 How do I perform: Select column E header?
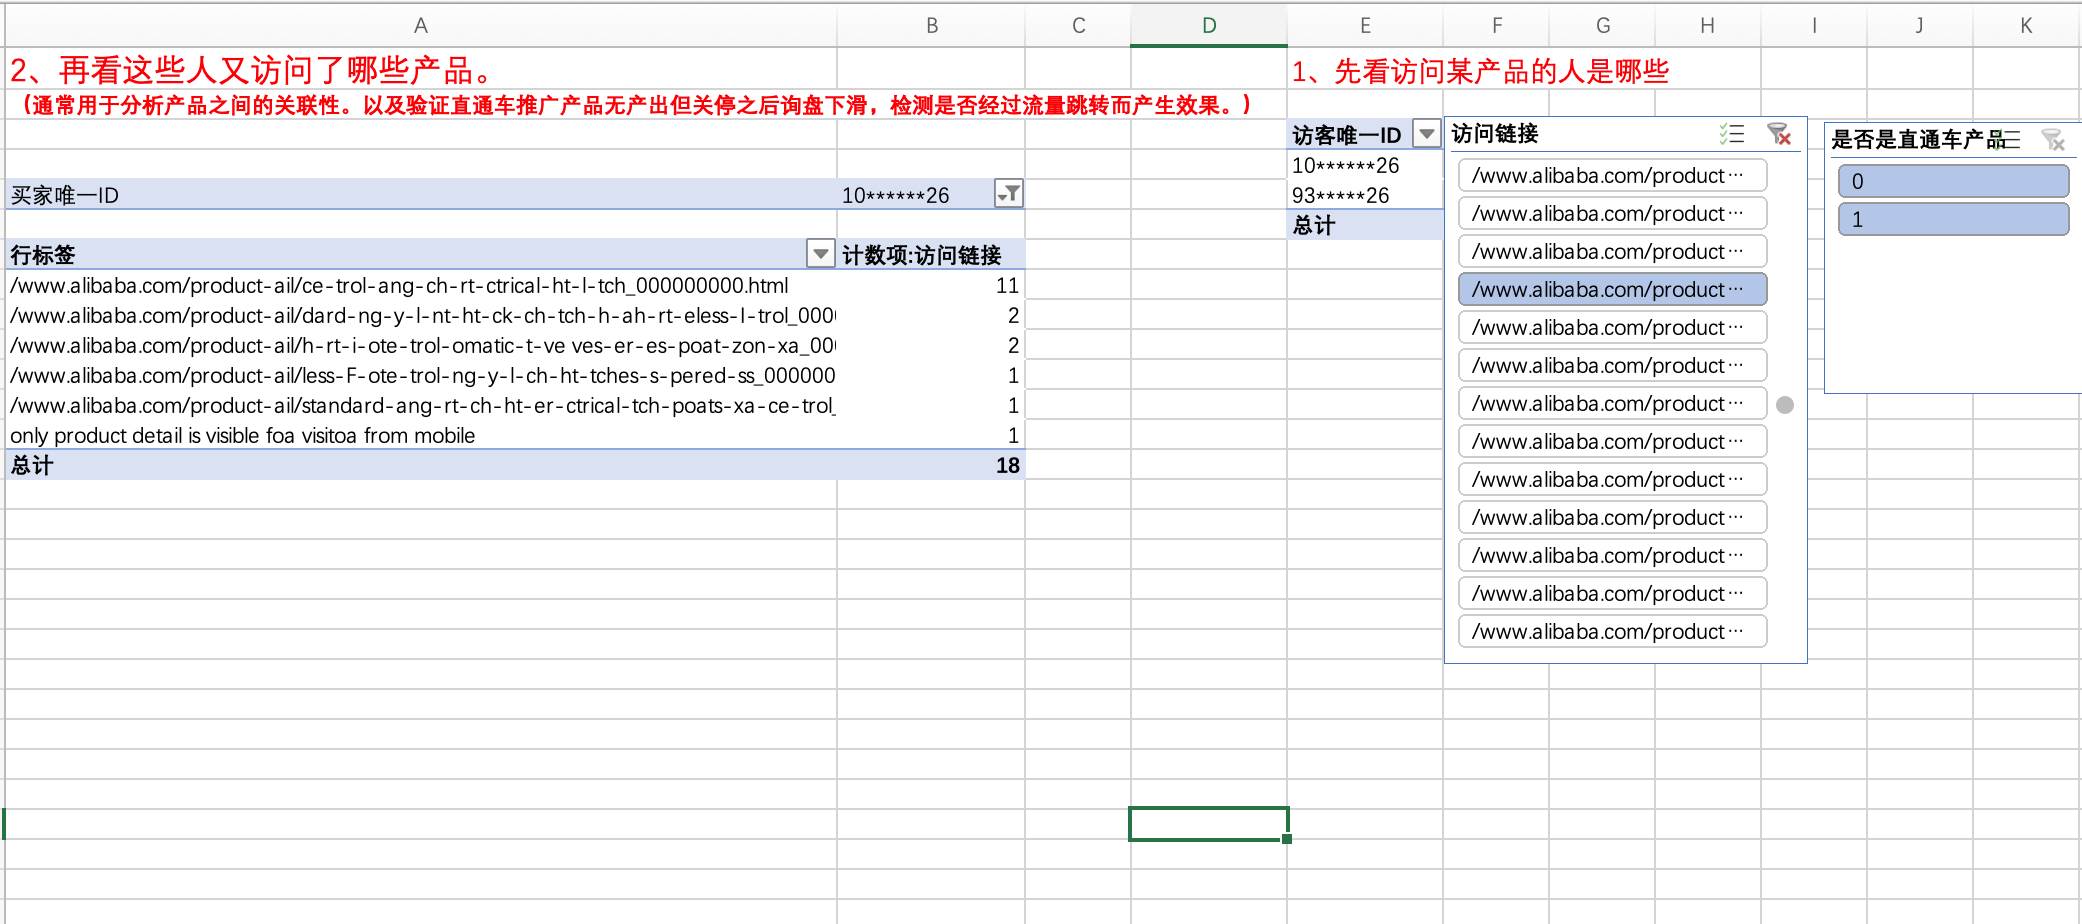[x=1365, y=26]
